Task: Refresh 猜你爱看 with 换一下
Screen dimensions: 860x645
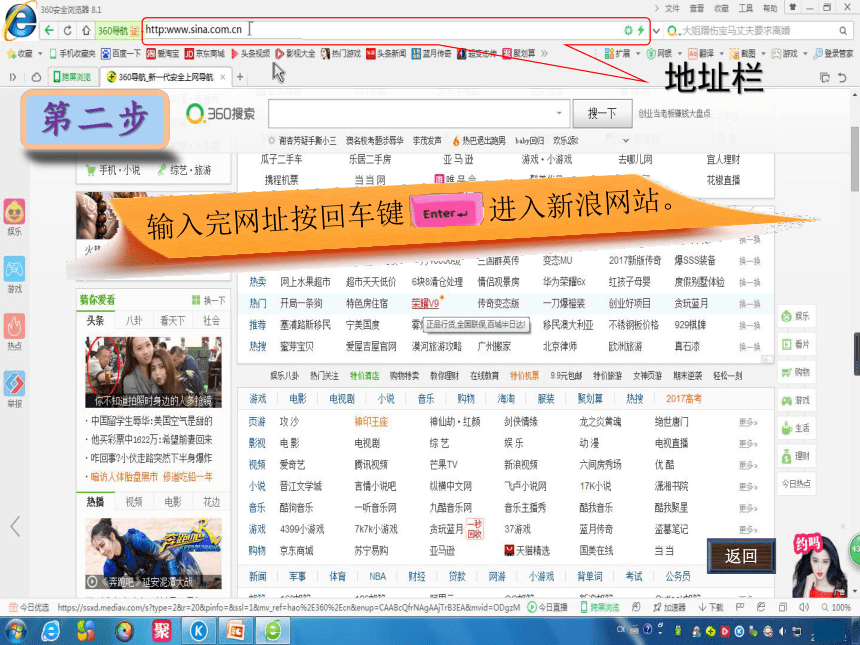Action: (x=209, y=300)
